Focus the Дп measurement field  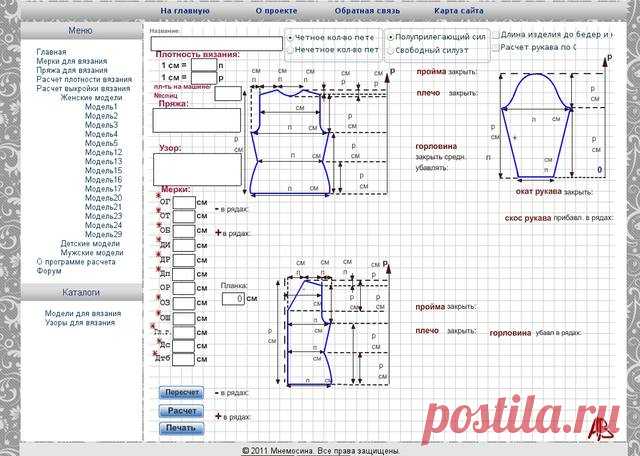(x=184, y=274)
